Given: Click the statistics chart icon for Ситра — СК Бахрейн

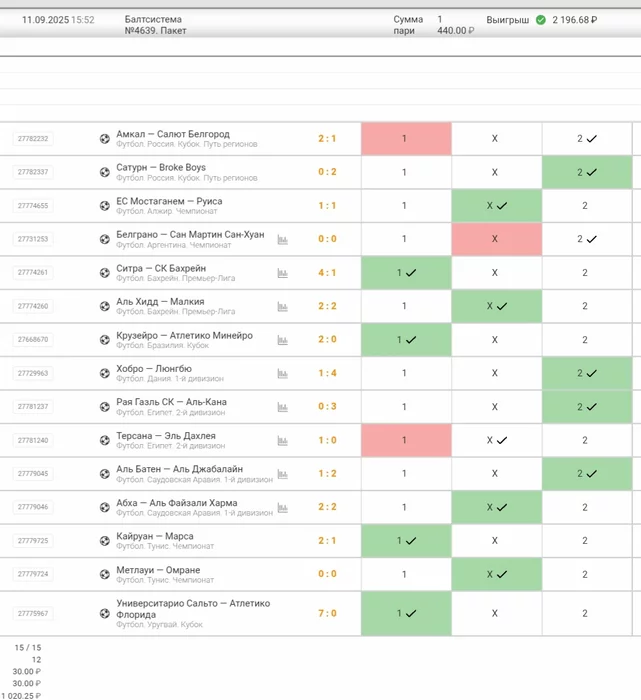Looking at the screenshot, I should pyautogui.click(x=282, y=273).
